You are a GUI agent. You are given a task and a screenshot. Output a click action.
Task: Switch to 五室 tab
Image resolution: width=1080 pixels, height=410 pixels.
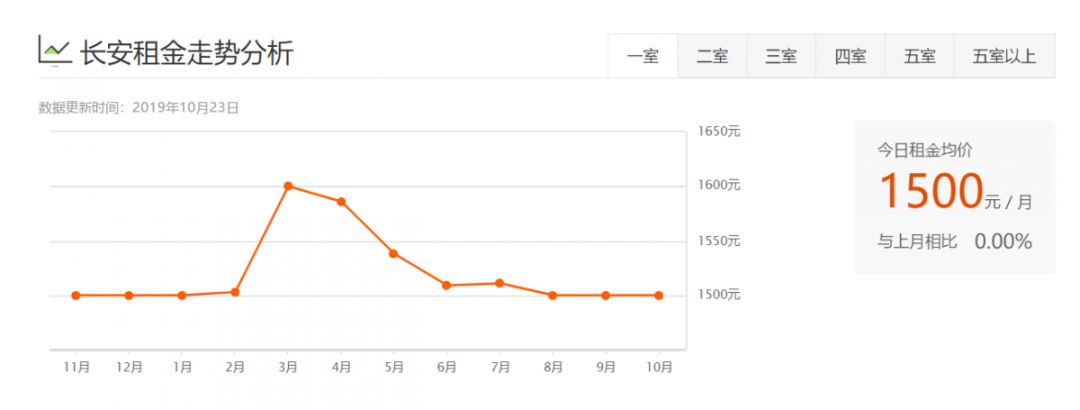(x=920, y=56)
